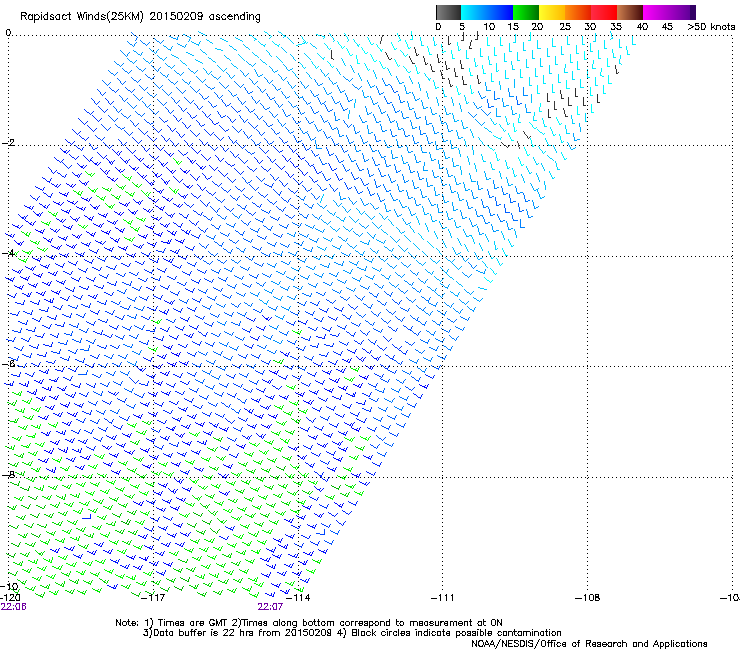Click the '22:07' time marker

pos(270,607)
